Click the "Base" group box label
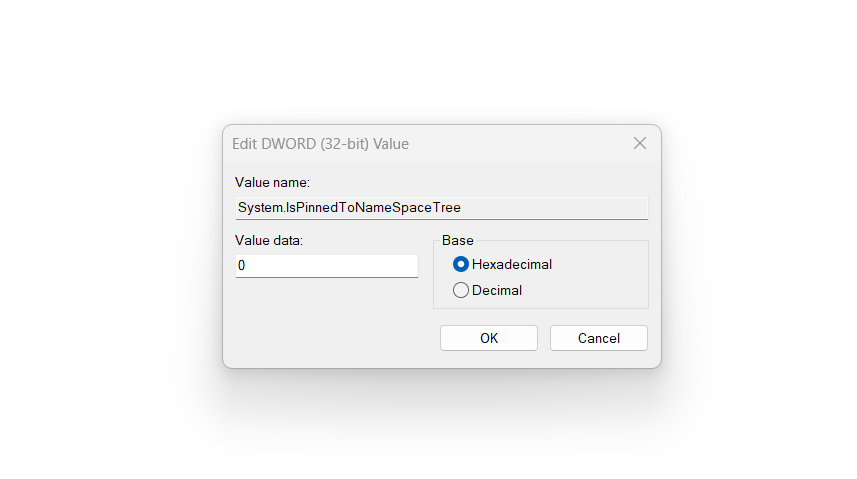Screen dimensions: 857x479 tap(458, 241)
